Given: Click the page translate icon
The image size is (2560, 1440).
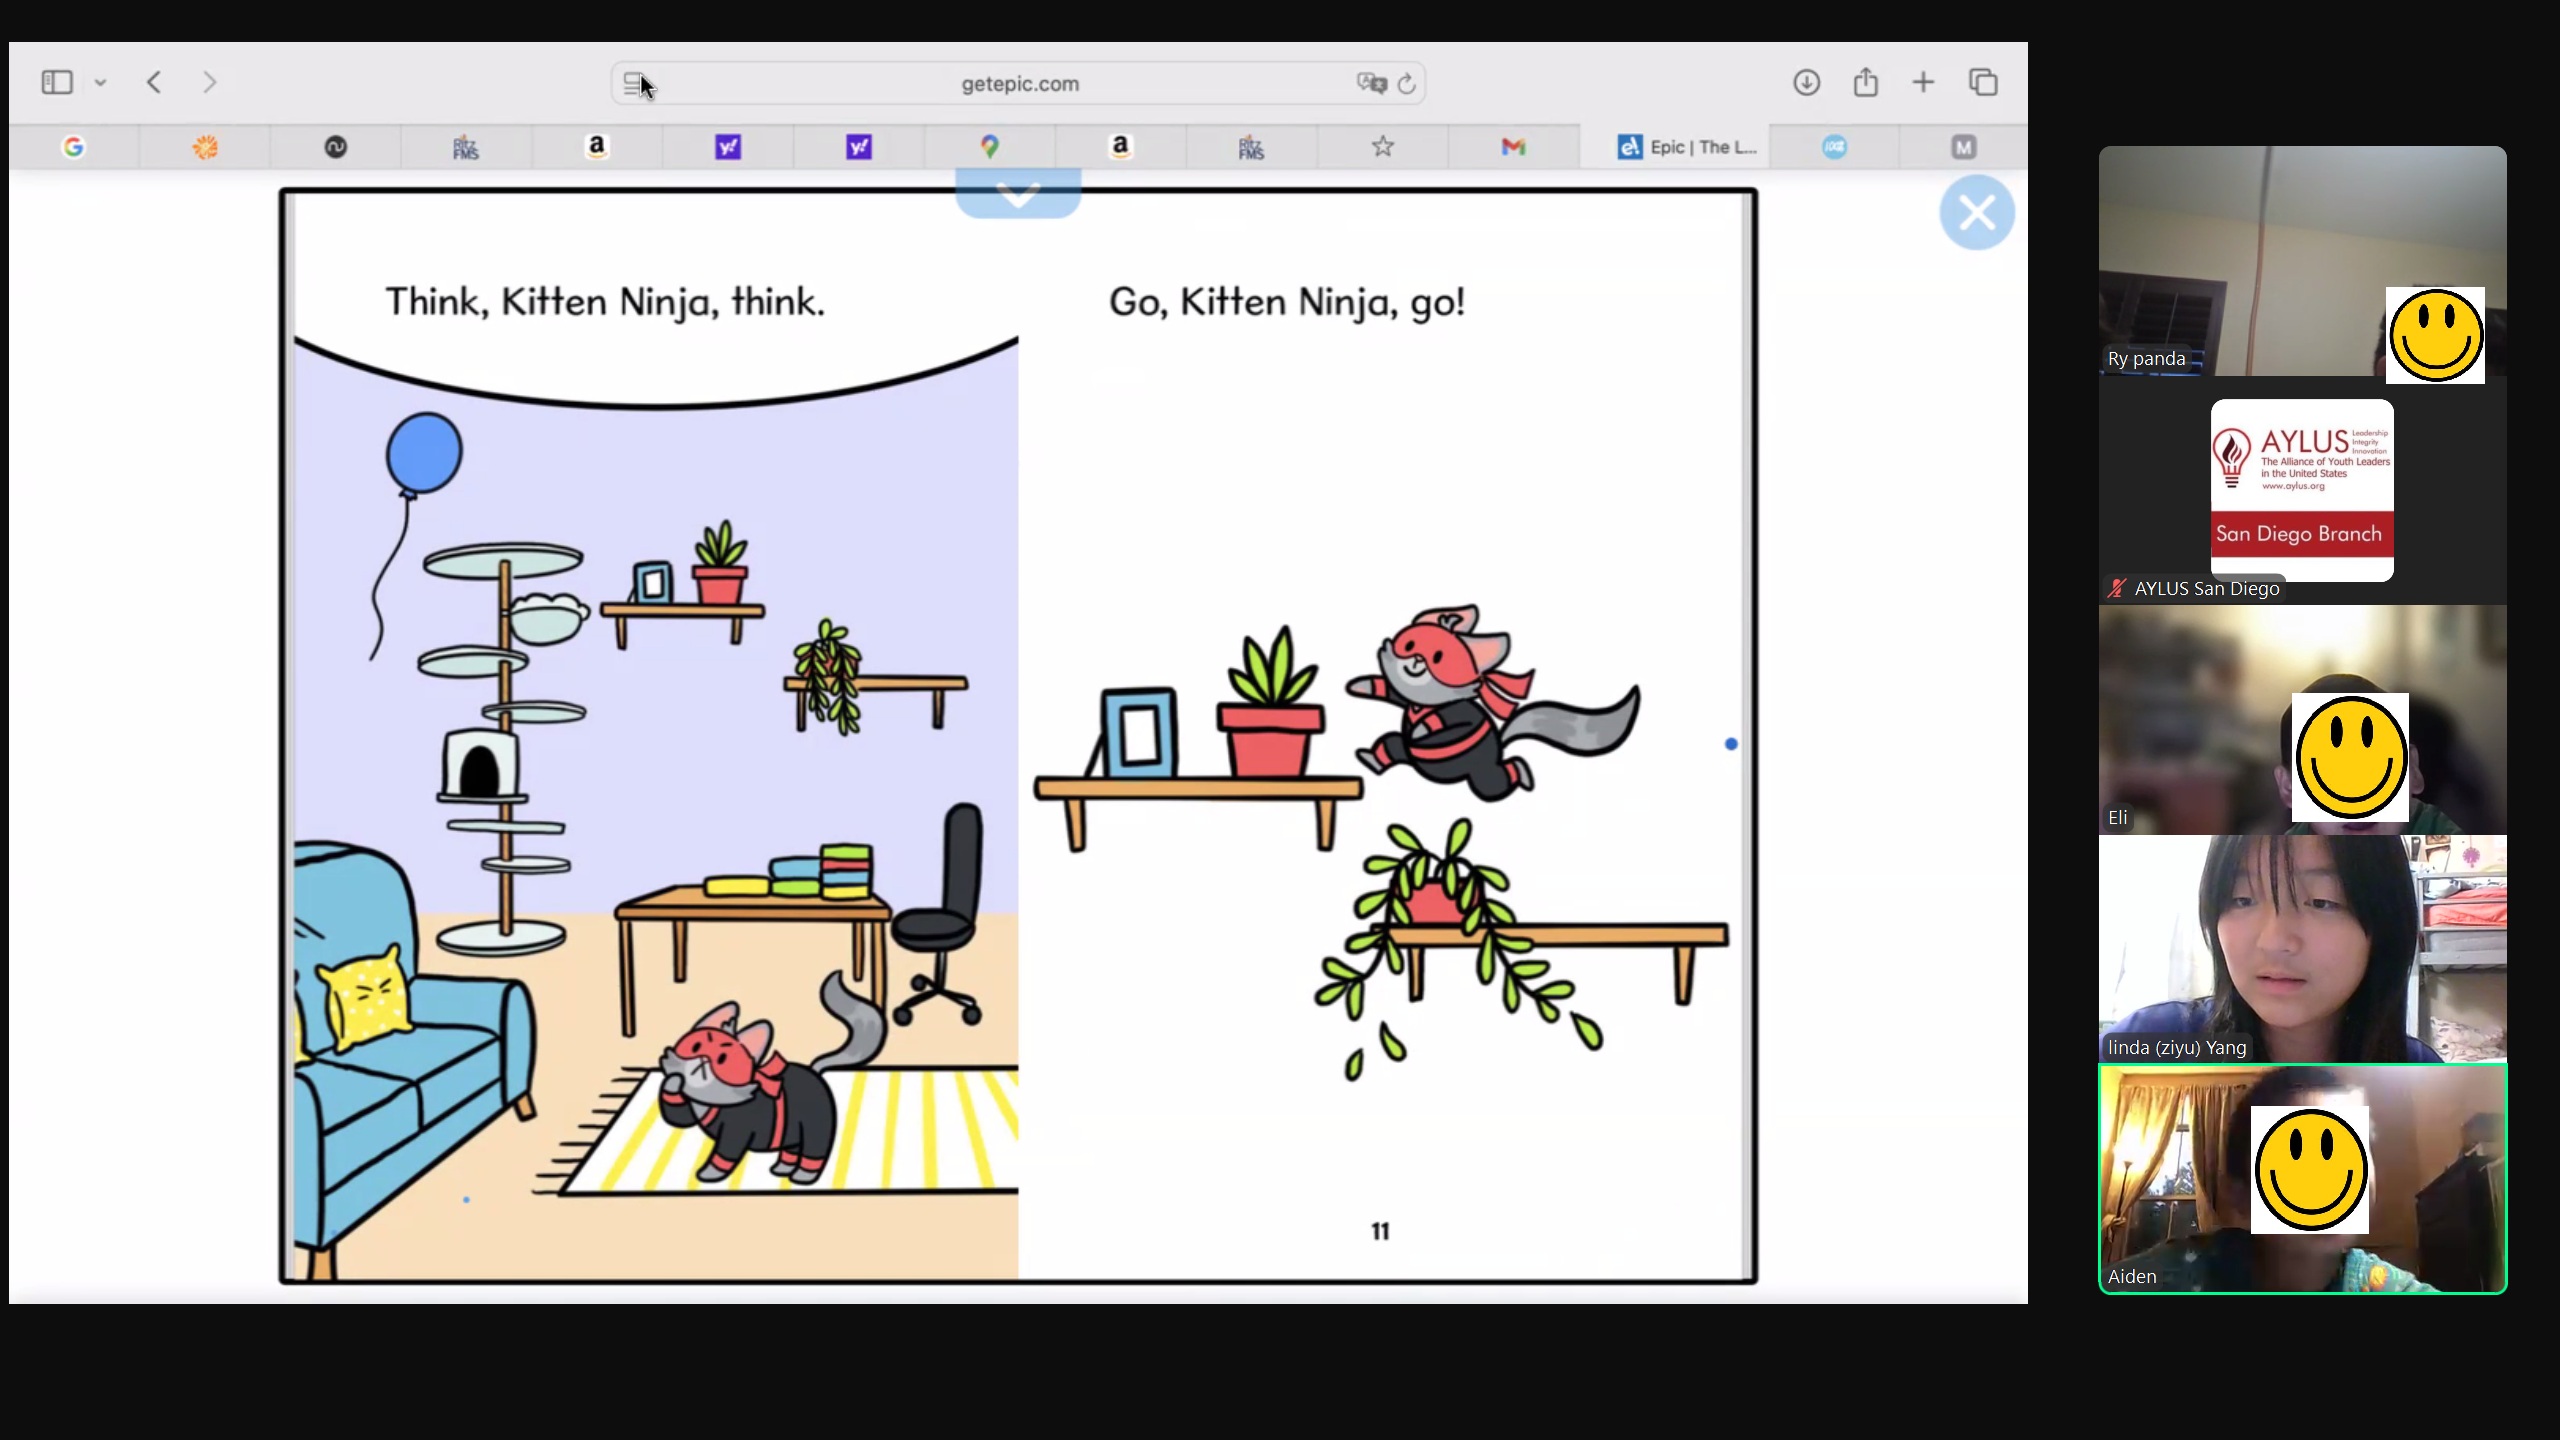Looking at the screenshot, I should [1371, 83].
